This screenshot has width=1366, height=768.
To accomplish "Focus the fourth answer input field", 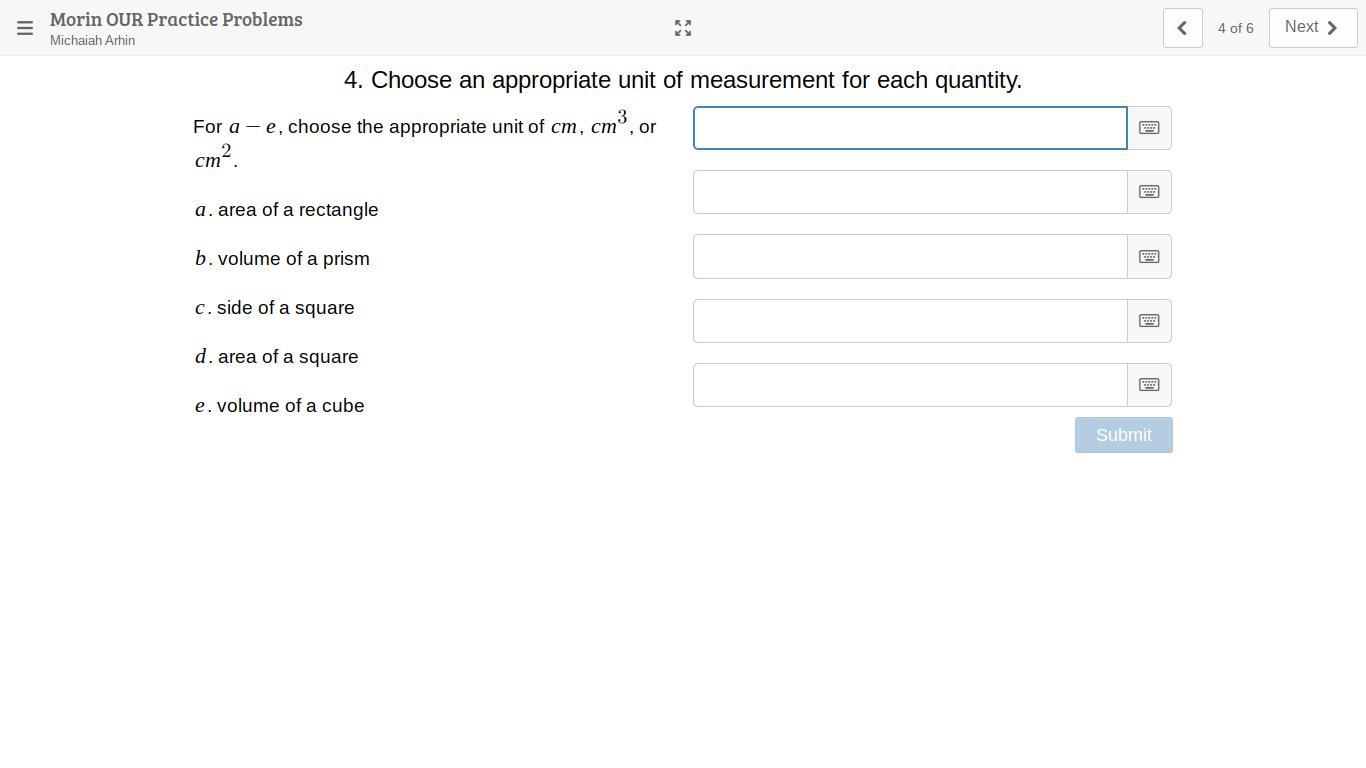I will coord(910,321).
